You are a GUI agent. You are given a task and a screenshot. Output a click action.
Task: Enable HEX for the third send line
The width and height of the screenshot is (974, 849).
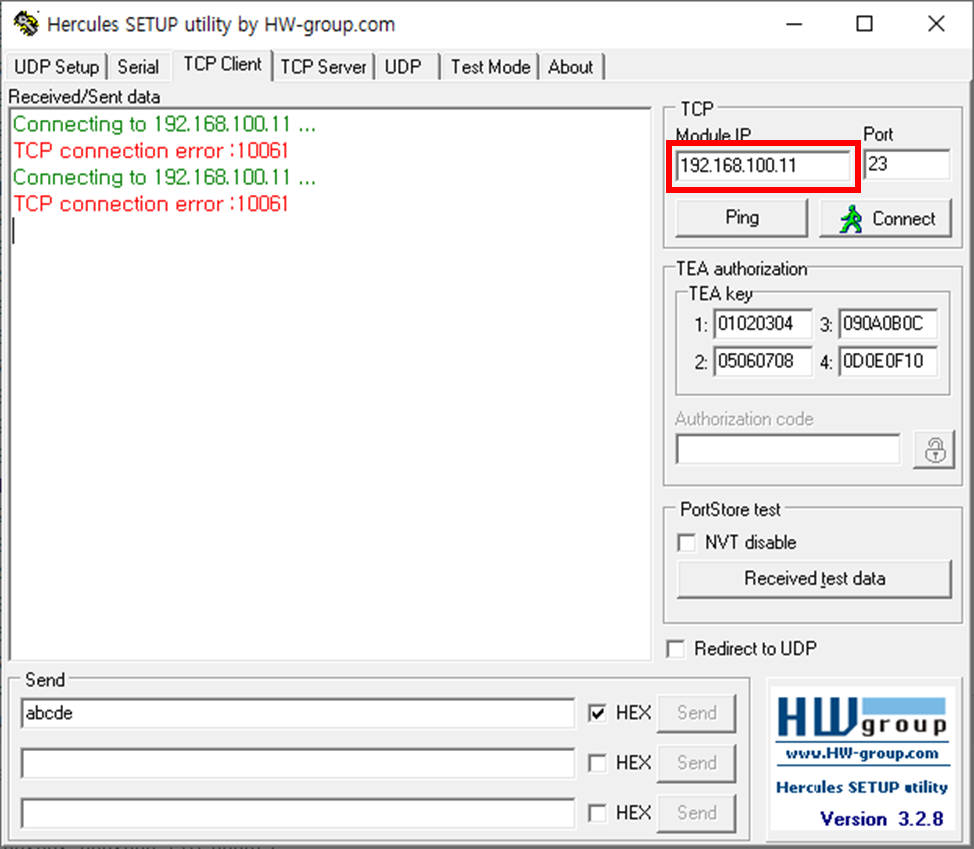click(597, 813)
